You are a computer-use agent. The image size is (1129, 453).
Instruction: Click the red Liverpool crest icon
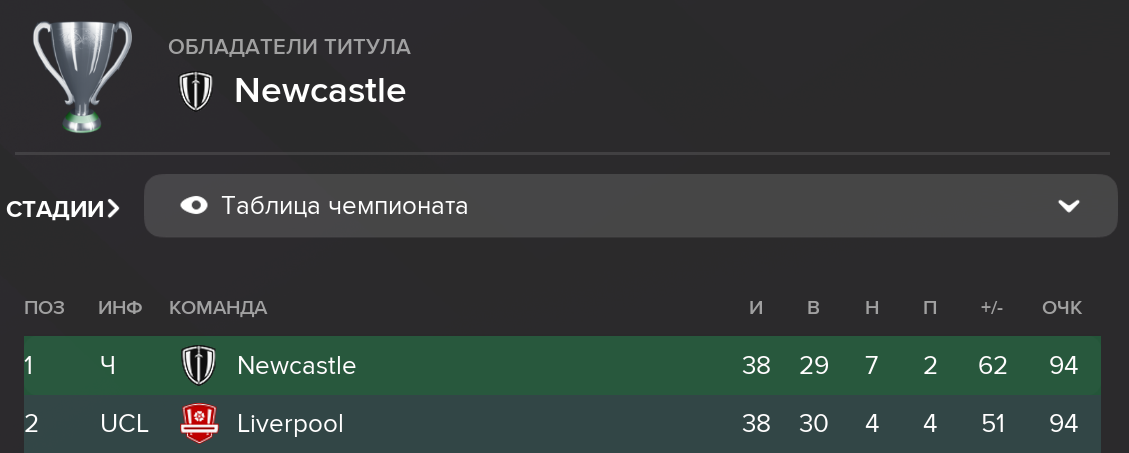(198, 423)
